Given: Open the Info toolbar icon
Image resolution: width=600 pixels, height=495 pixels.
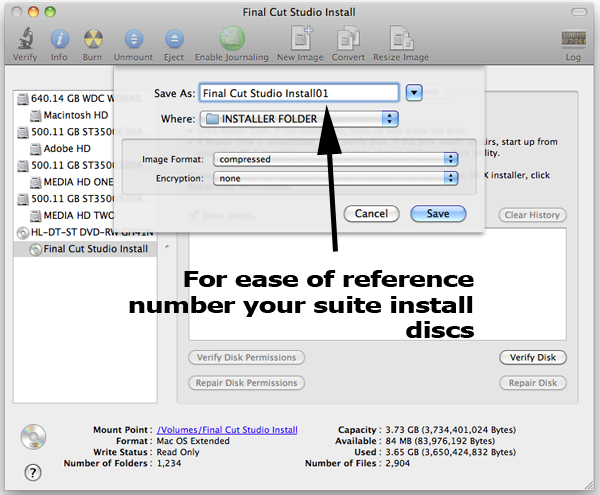Looking at the screenshot, I should click(x=59, y=39).
